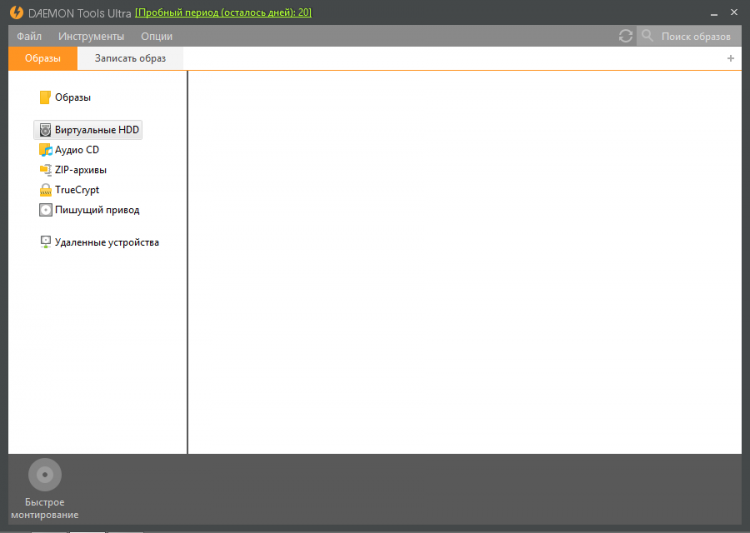Add a new tab with plus button
This screenshot has width=750, height=533.
tap(730, 58)
